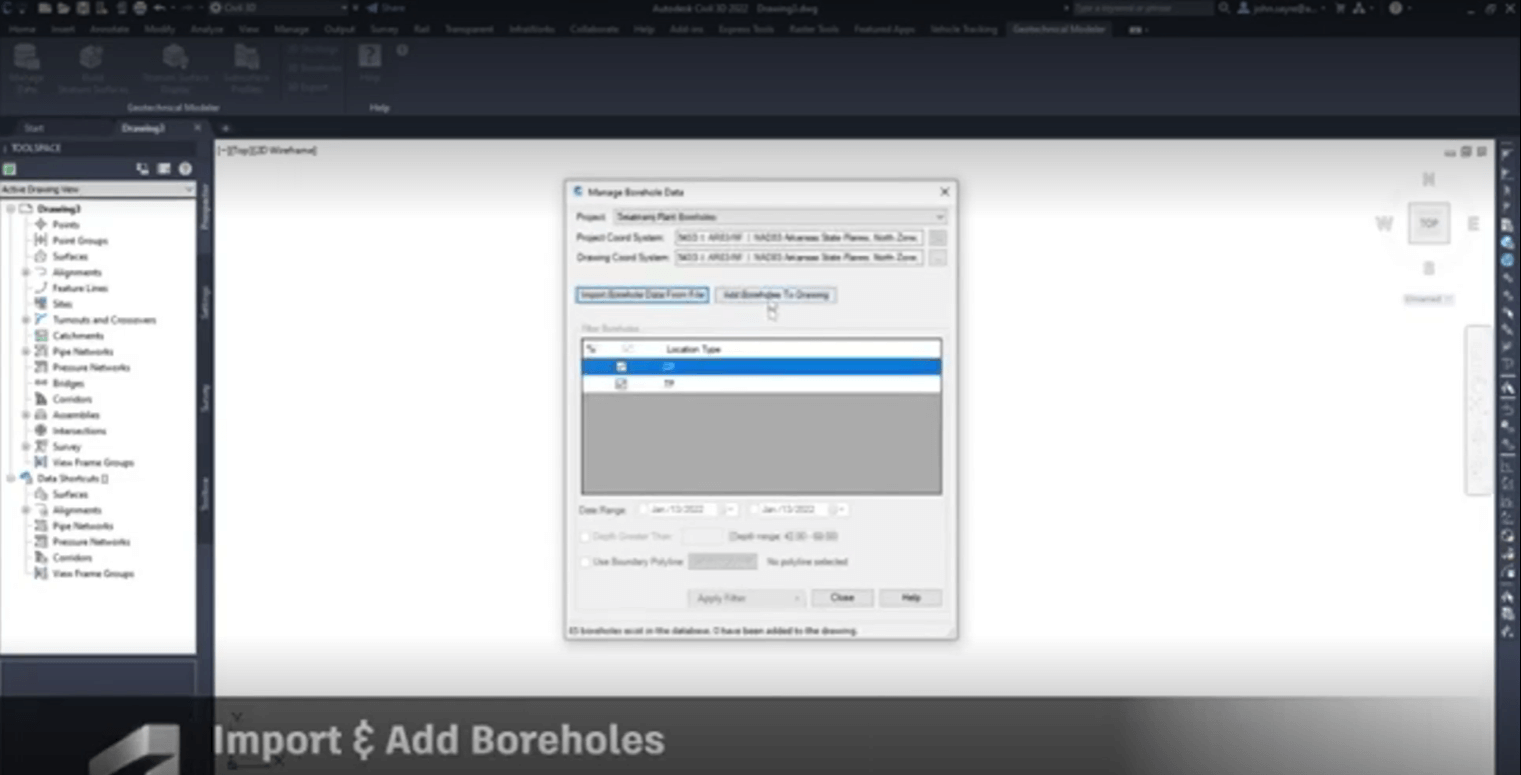Select the Corridors icon under Drawing3
The height and width of the screenshot is (775, 1521).
(41, 399)
